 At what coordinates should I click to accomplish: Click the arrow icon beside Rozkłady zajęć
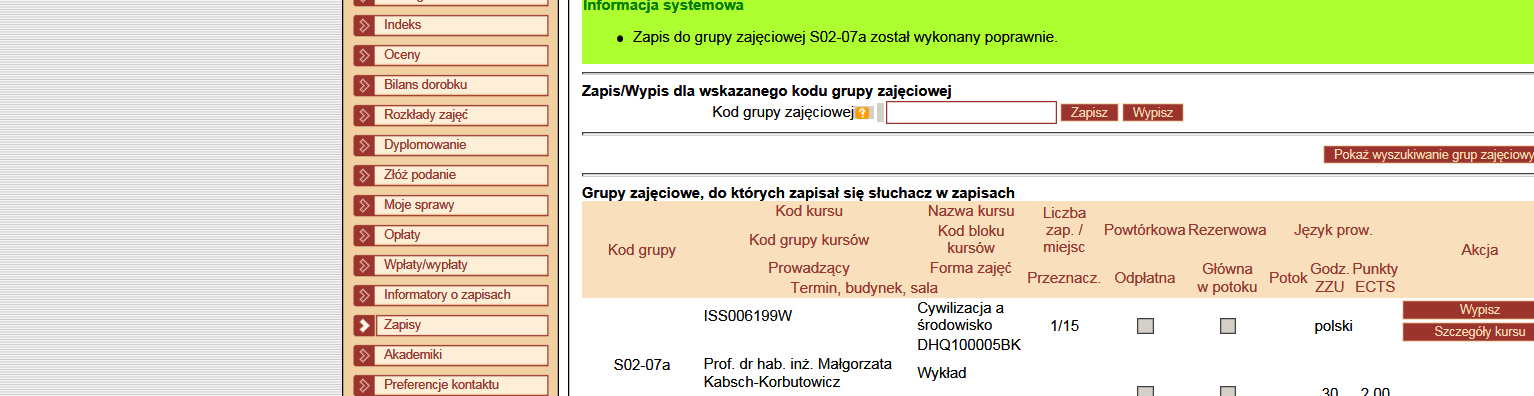click(x=364, y=115)
